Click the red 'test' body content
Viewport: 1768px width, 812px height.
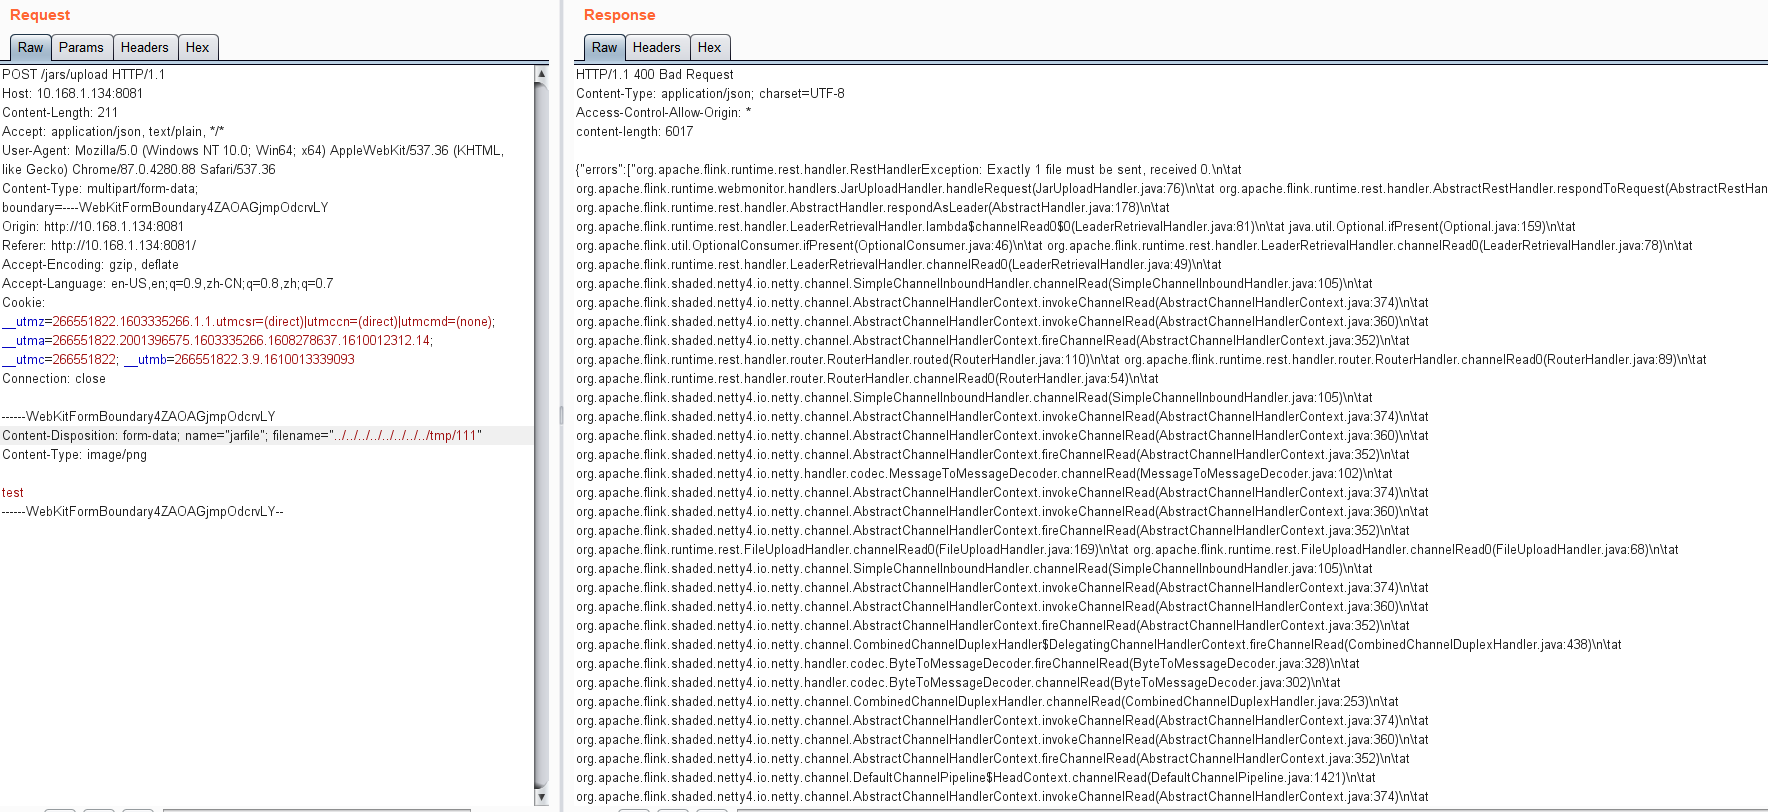pos(13,492)
